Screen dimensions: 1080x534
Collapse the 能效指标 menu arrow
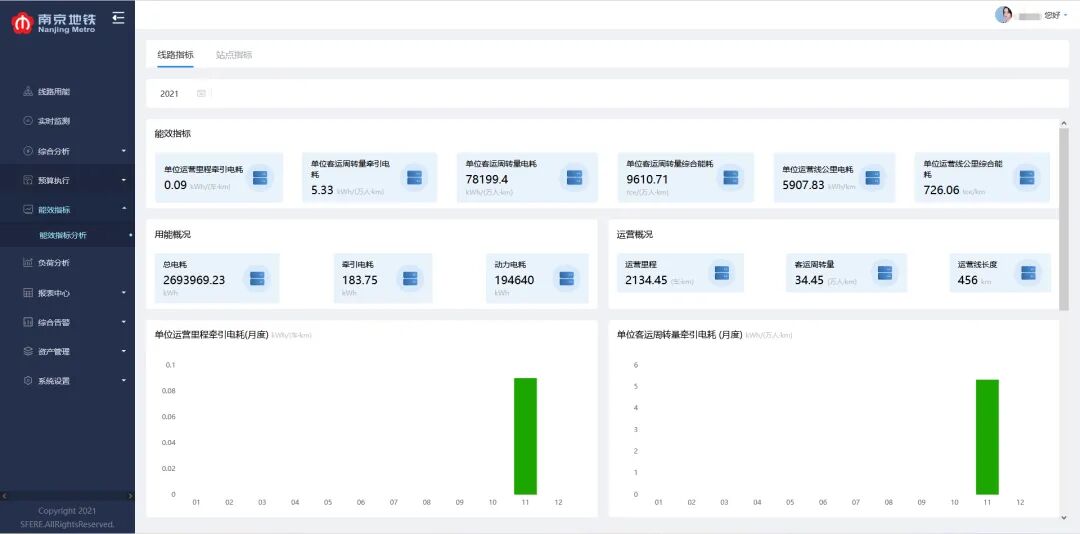click(124, 209)
